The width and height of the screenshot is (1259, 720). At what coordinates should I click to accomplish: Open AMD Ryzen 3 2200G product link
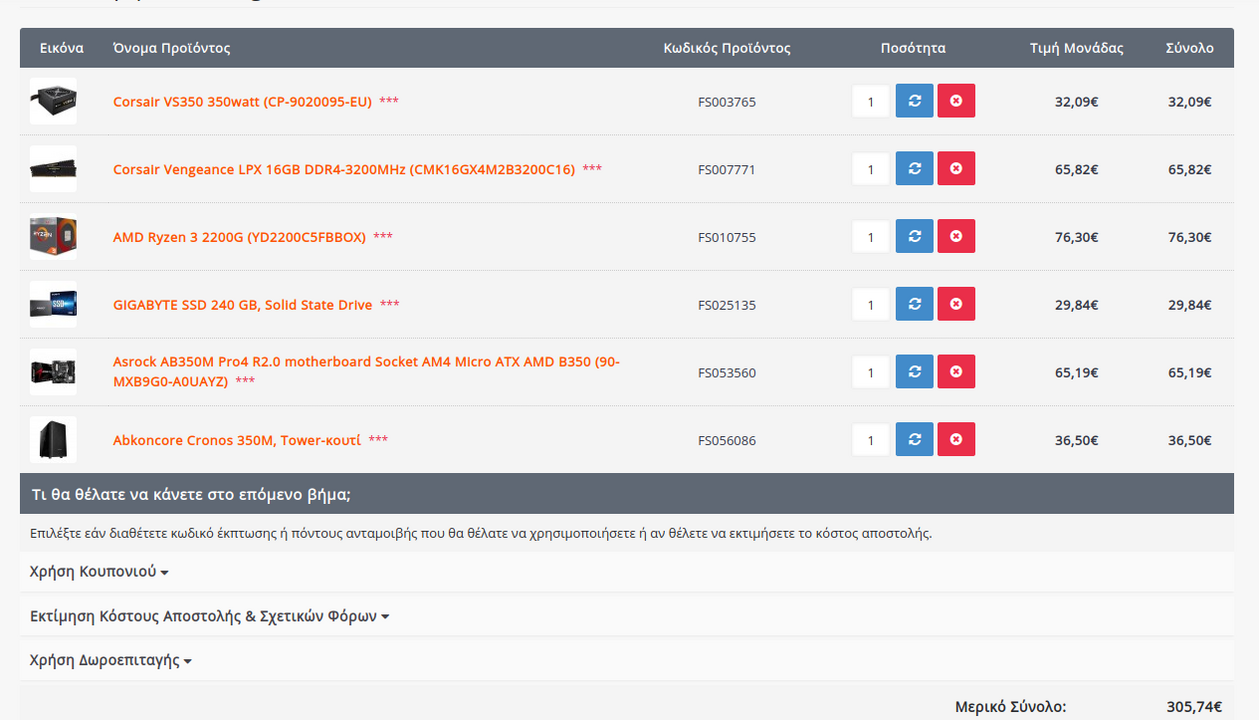(239, 237)
